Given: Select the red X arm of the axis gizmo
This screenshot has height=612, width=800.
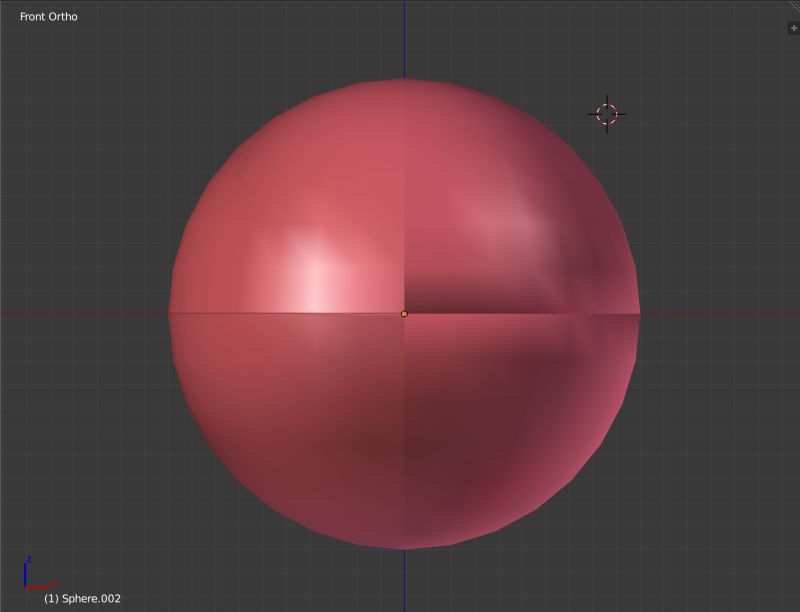Looking at the screenshot, I should tap(37, 587).
